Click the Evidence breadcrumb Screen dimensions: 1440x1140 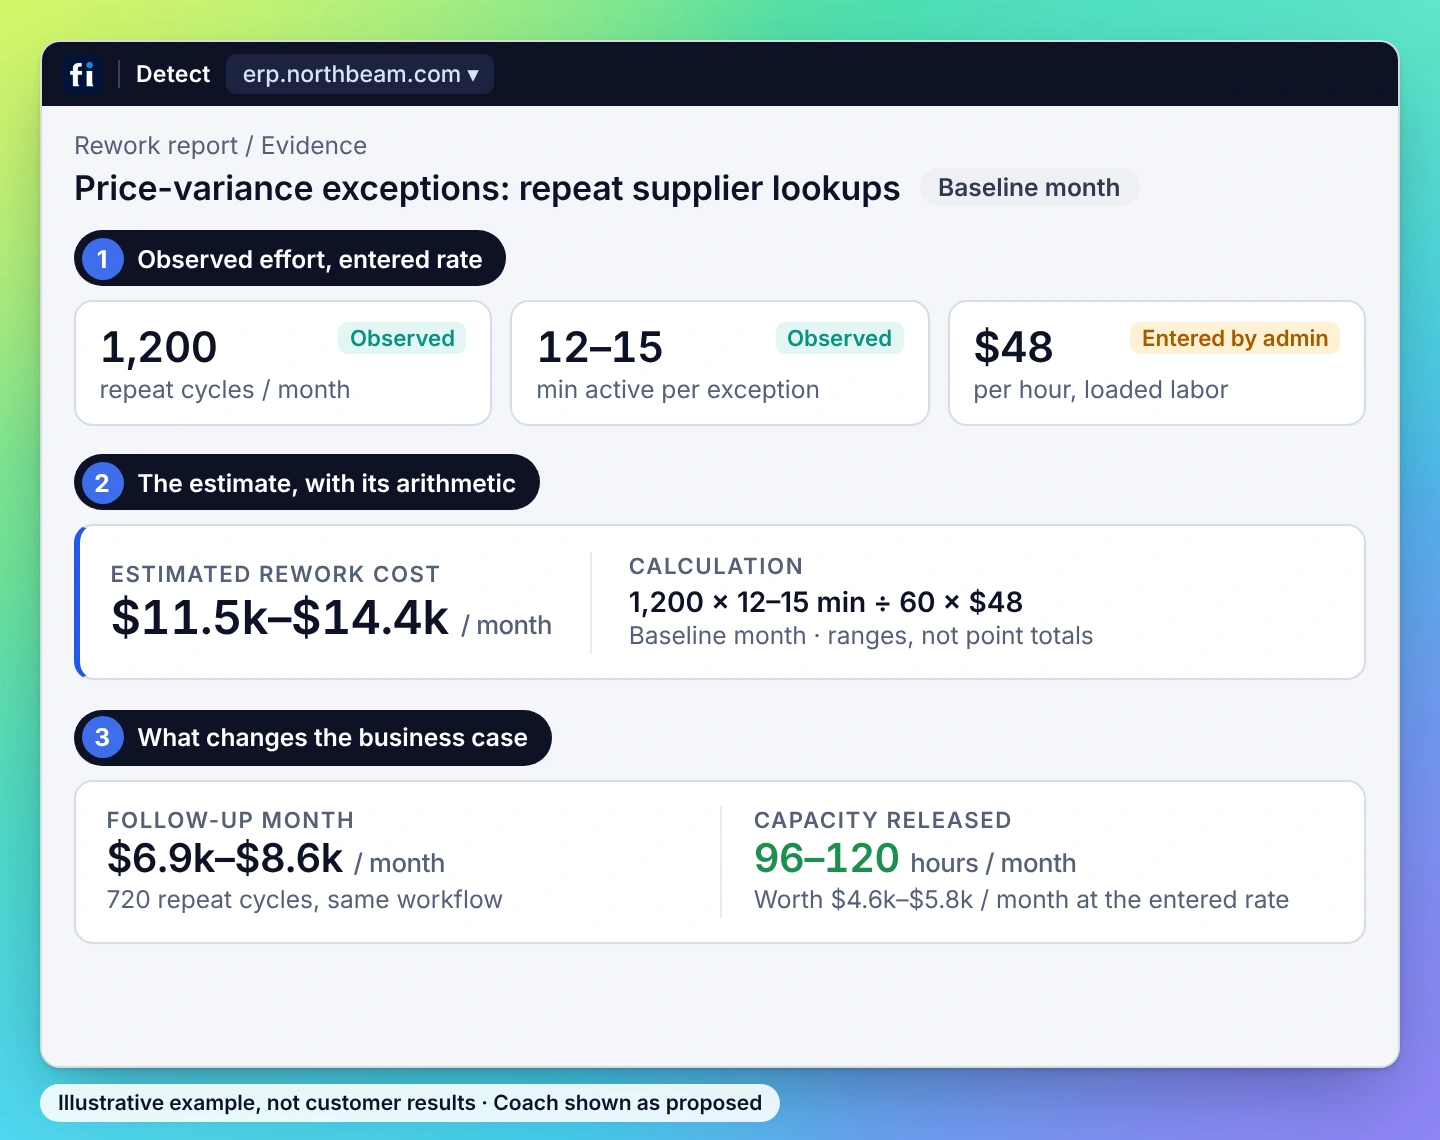point(314,146)
